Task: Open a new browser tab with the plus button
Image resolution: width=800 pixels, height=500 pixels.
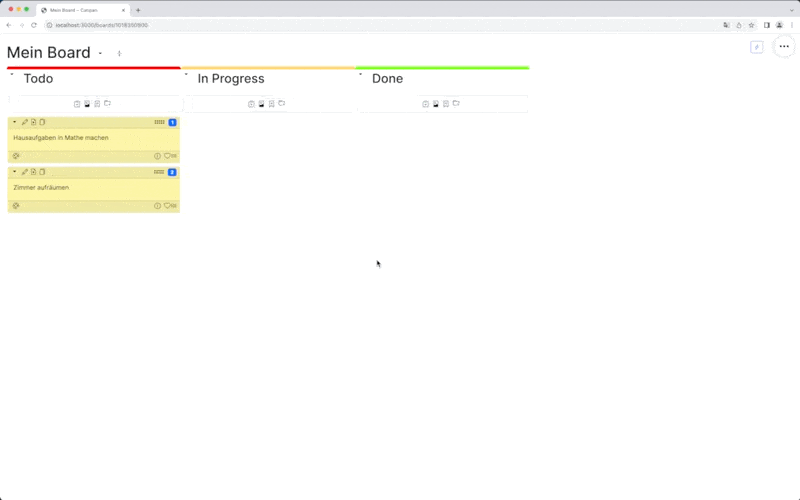Action: point(138,10)
